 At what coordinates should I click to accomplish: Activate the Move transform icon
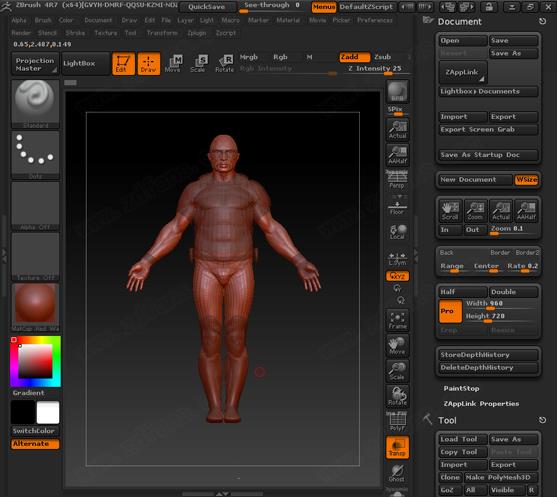click(173, 64)
